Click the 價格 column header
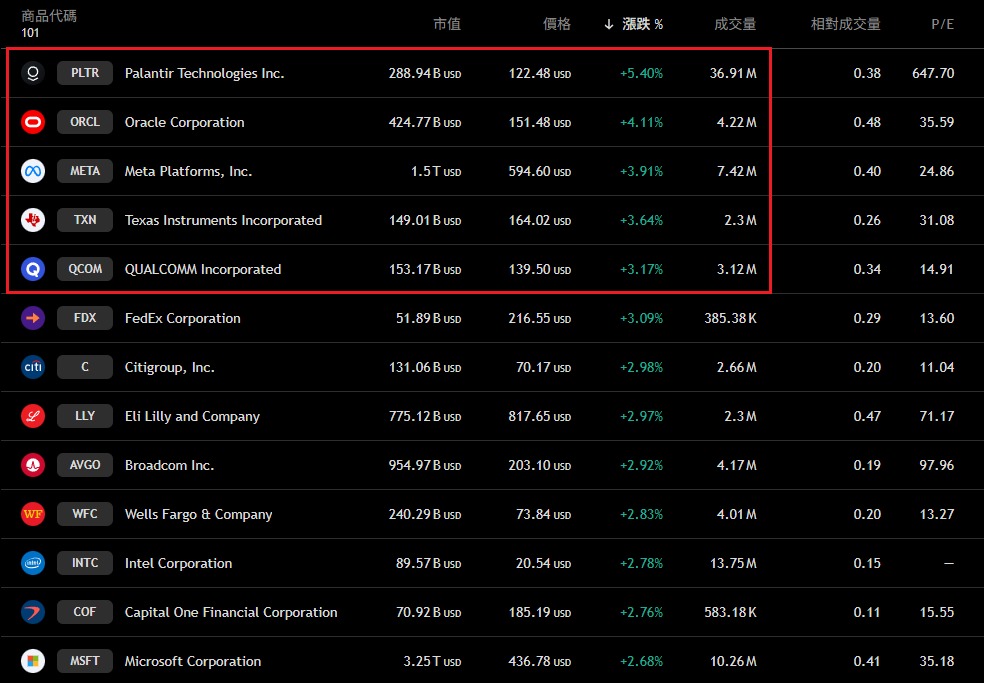The height and width of the screenshot is (683, 984). (557, 24)
